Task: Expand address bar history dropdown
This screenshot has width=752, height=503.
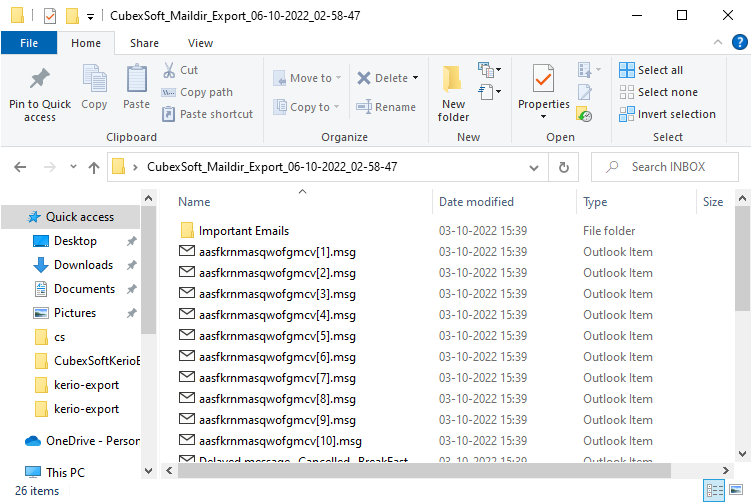Action: (534, 167)
